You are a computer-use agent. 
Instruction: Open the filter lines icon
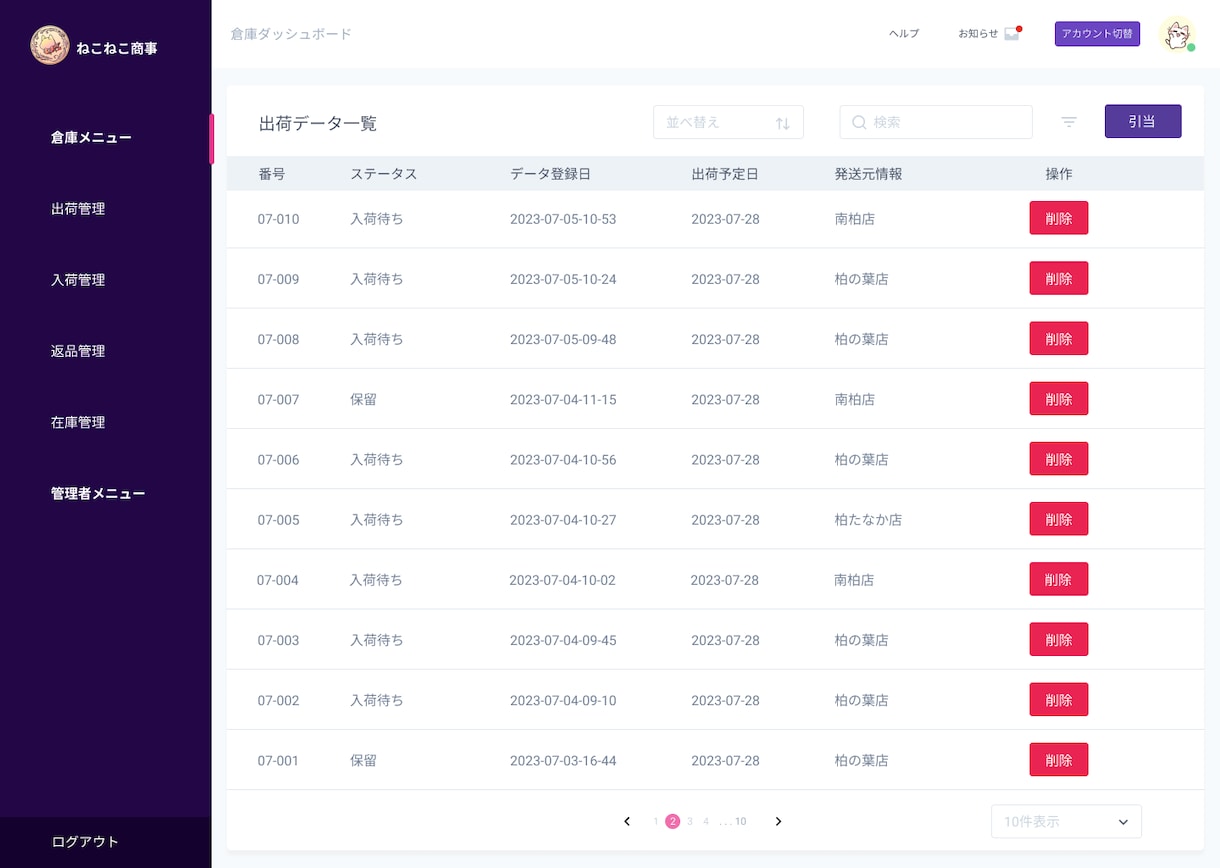coord(1069,122)
